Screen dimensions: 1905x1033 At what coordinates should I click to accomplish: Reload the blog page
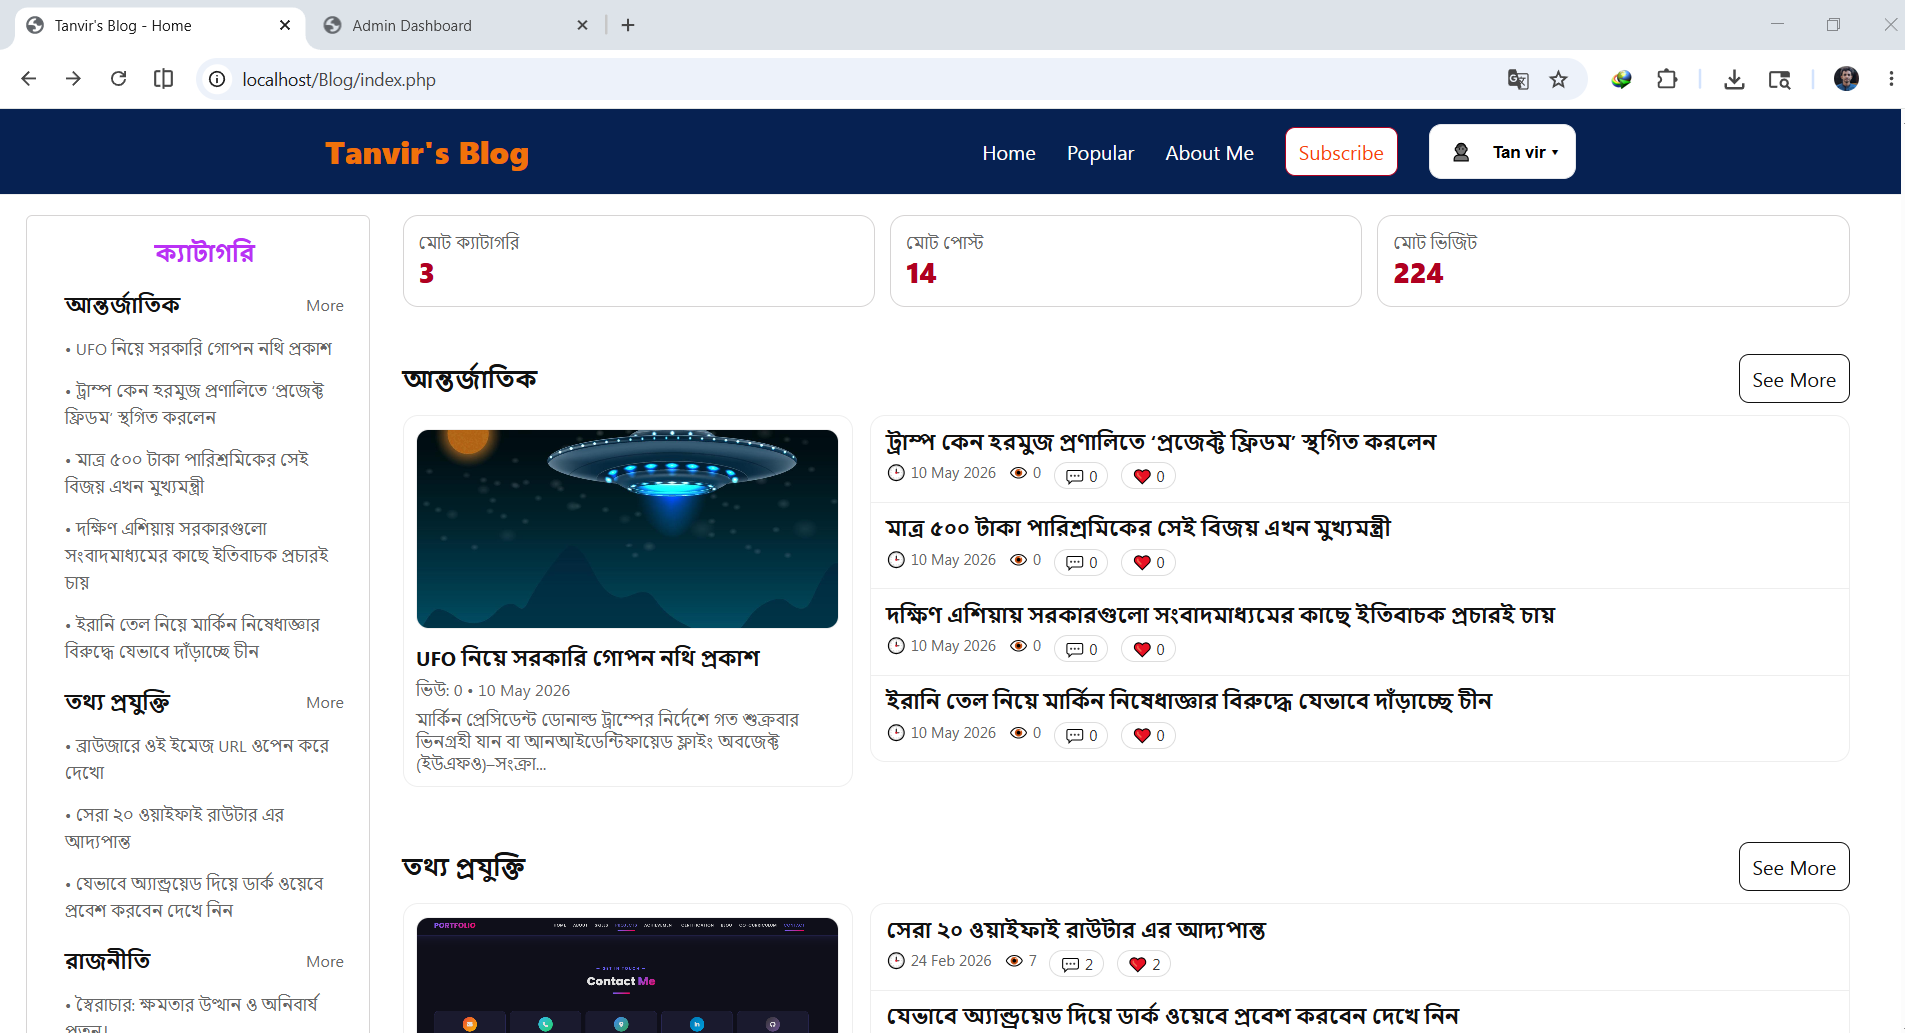(118, 79)
